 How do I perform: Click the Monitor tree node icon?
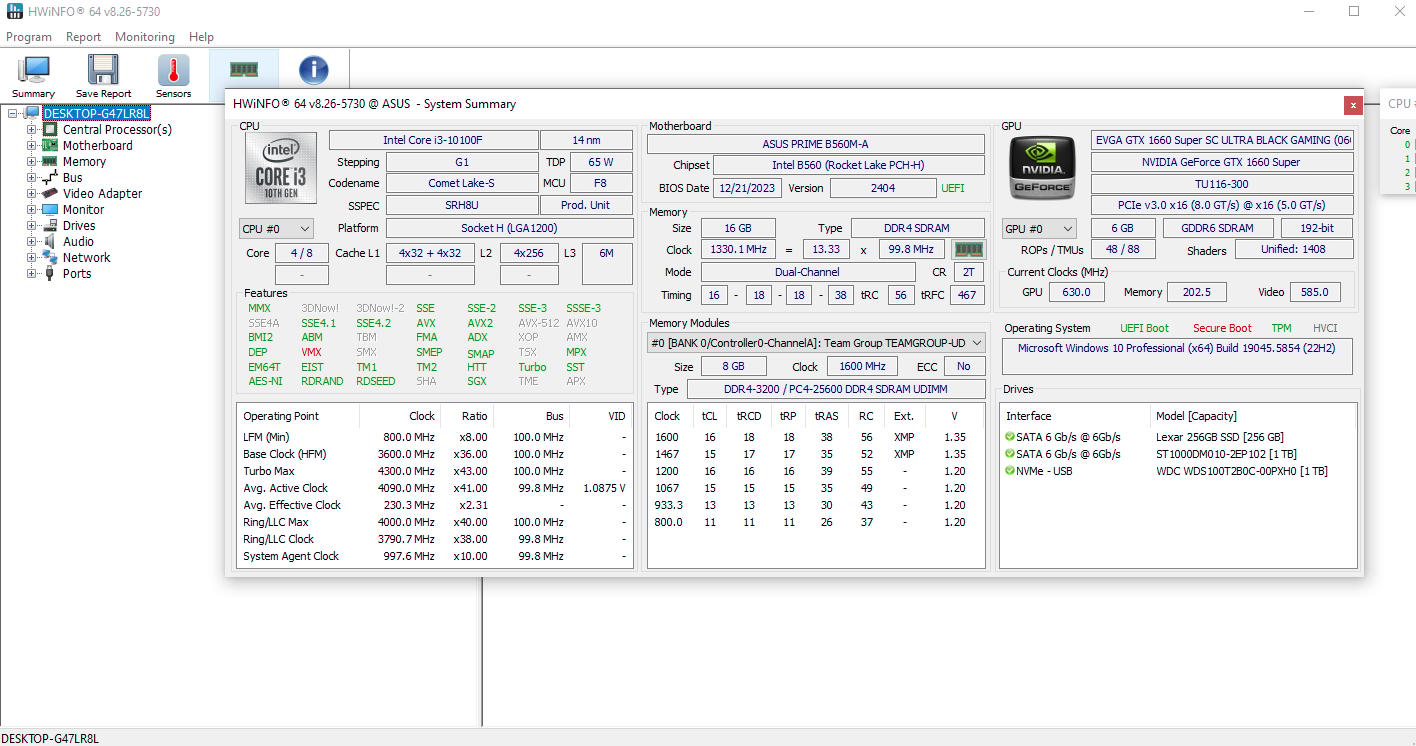[x=50, y=209]
